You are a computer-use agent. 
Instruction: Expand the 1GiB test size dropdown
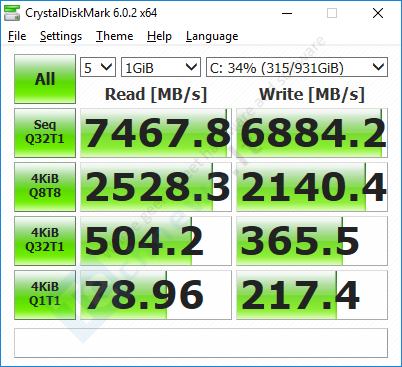pos(161,68)
